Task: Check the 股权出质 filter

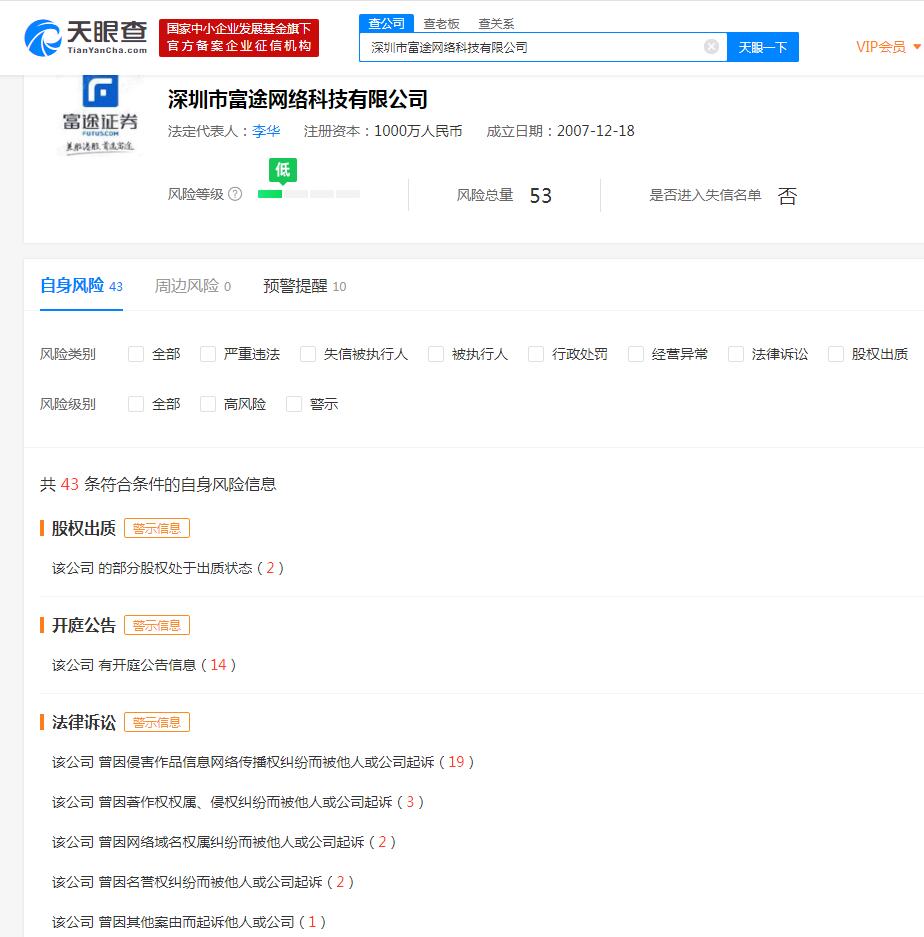Action: [x=836, y=354]
